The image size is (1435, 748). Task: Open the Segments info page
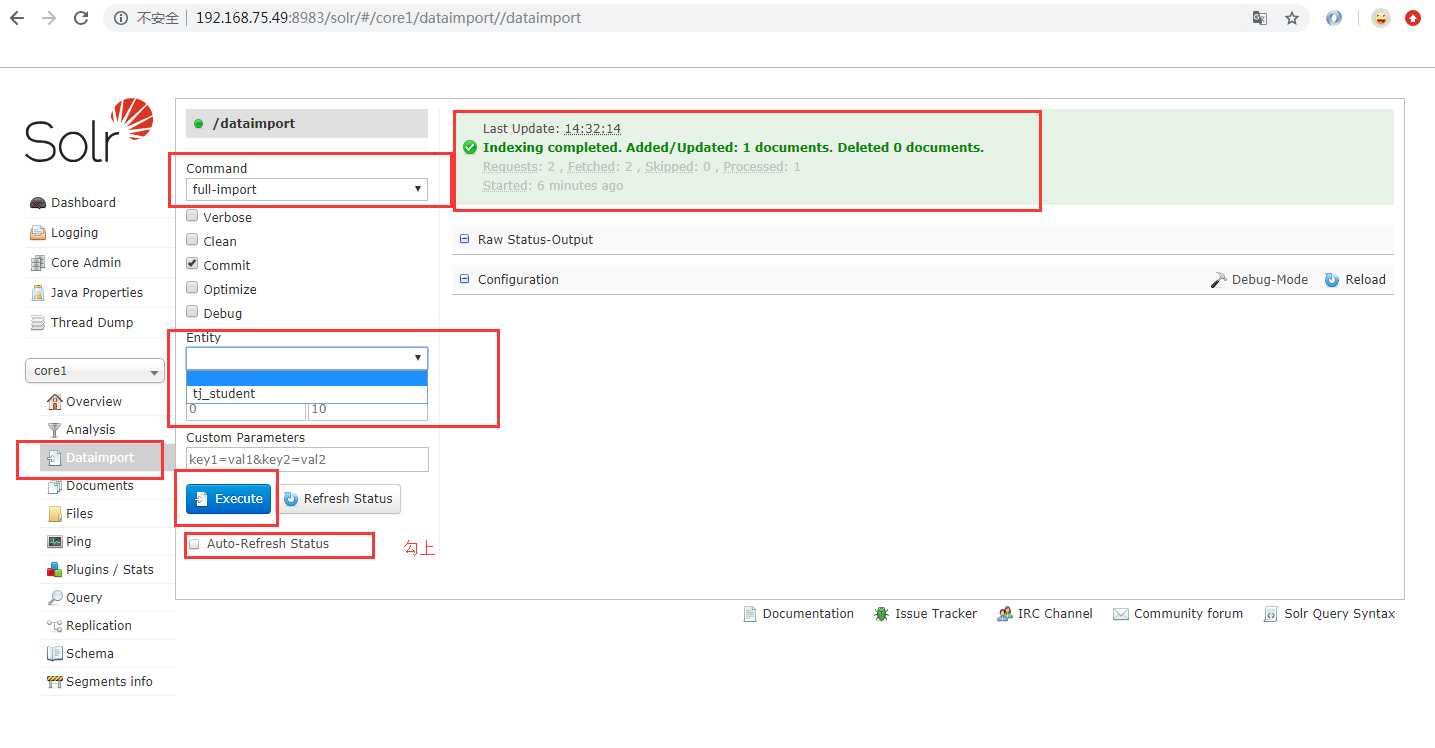[x=109, y=682]
